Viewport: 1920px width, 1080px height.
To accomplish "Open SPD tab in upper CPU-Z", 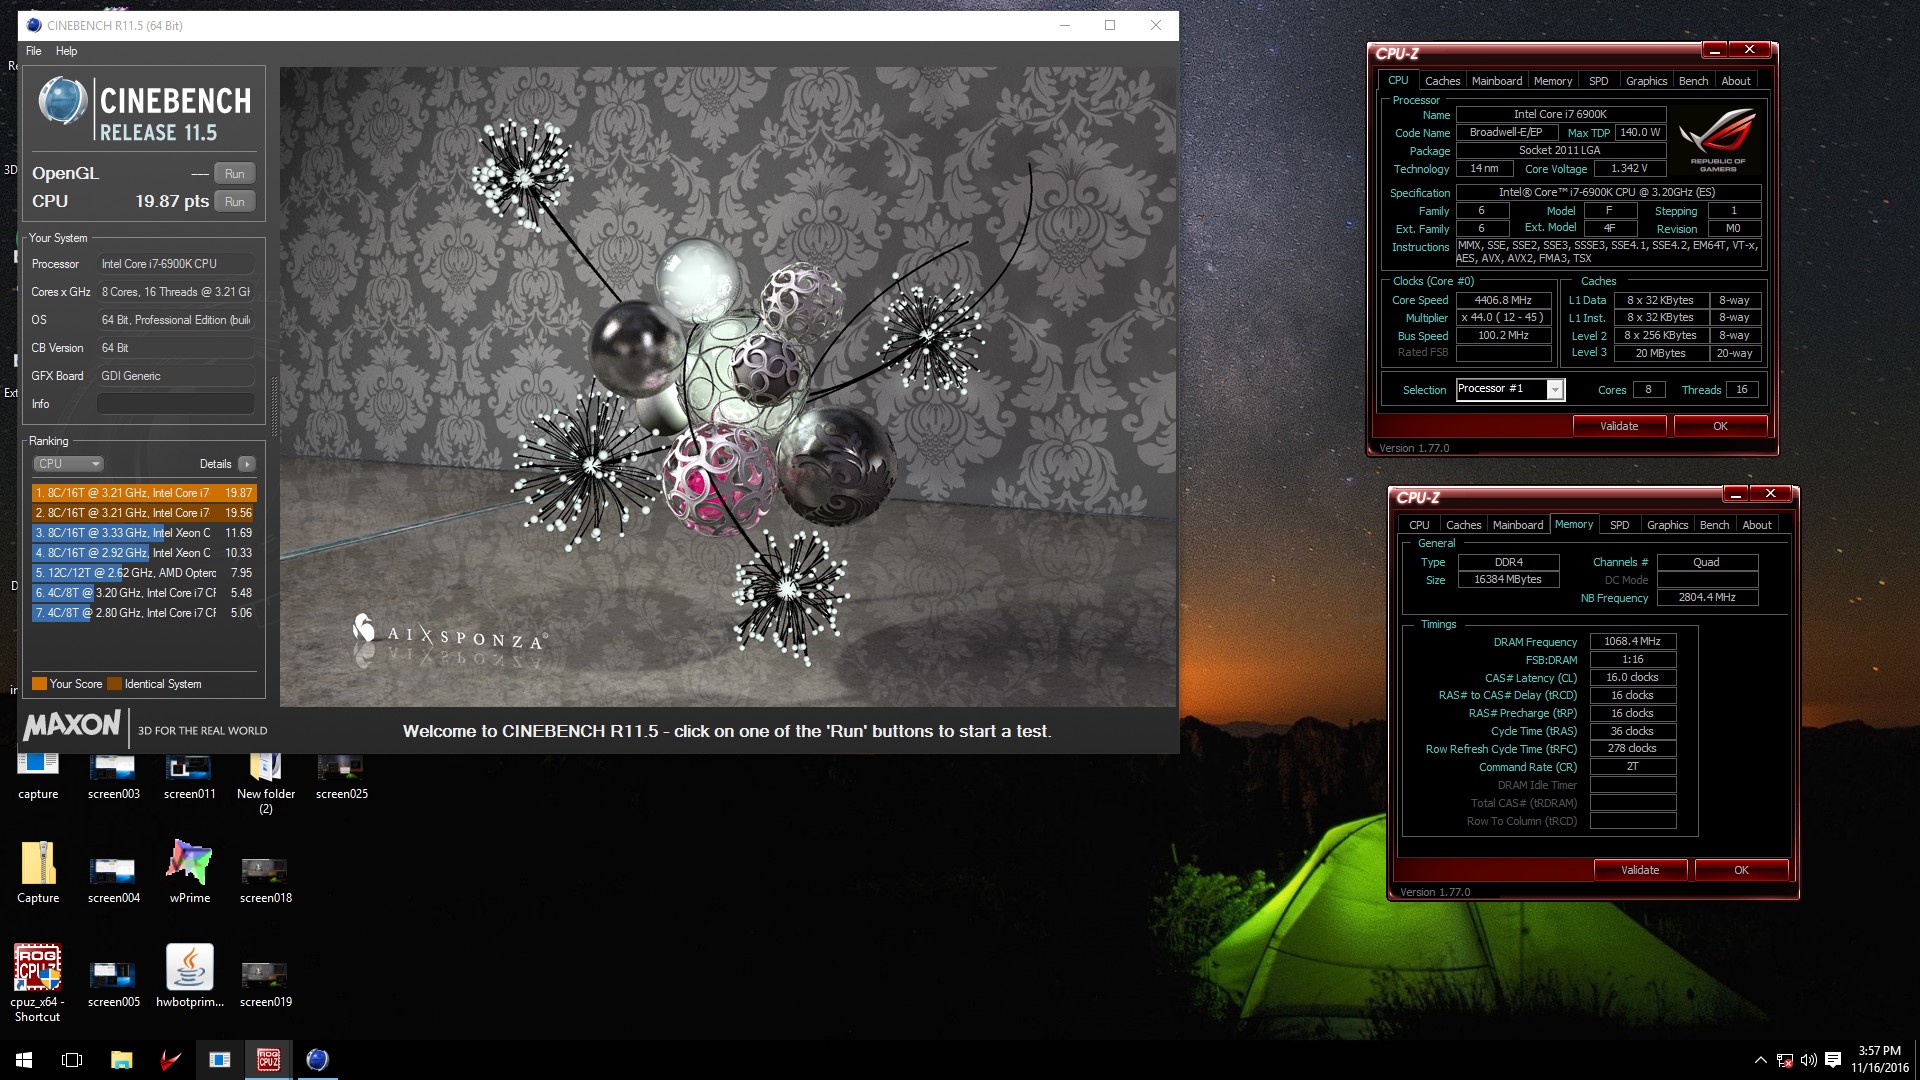I will point(1598,81).
